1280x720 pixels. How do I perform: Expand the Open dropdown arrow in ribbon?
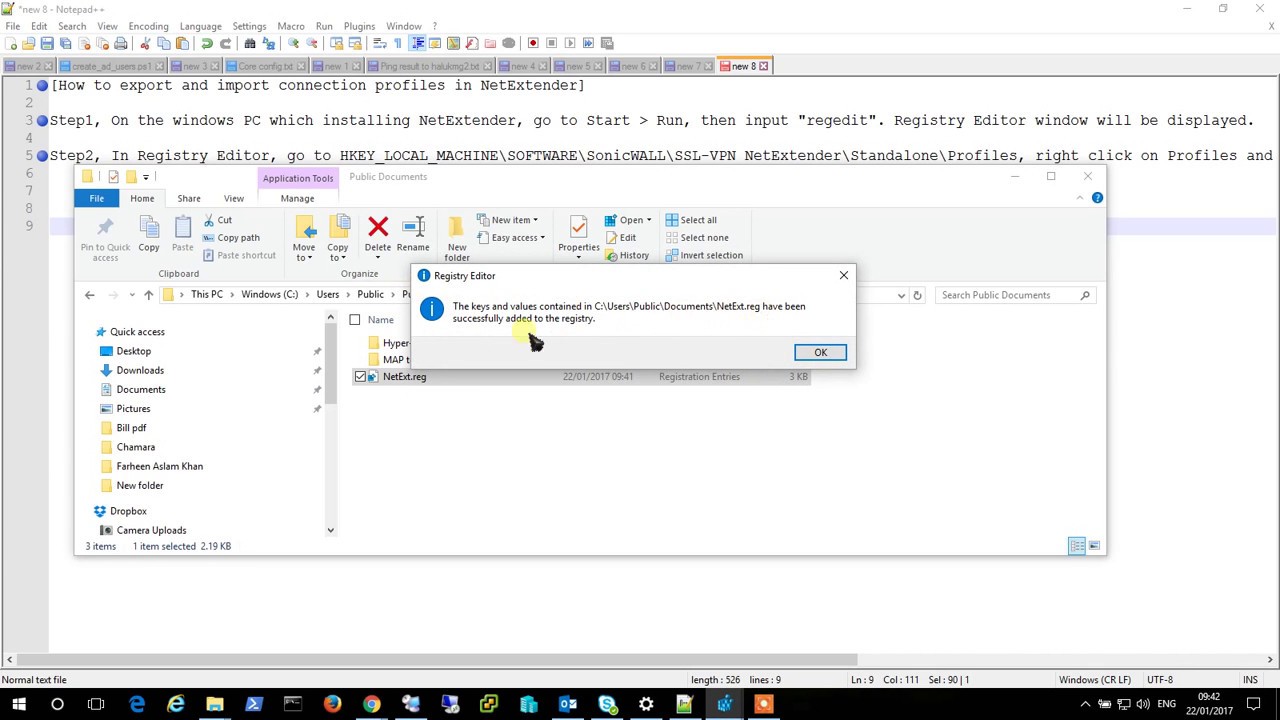tap(649, 220)
